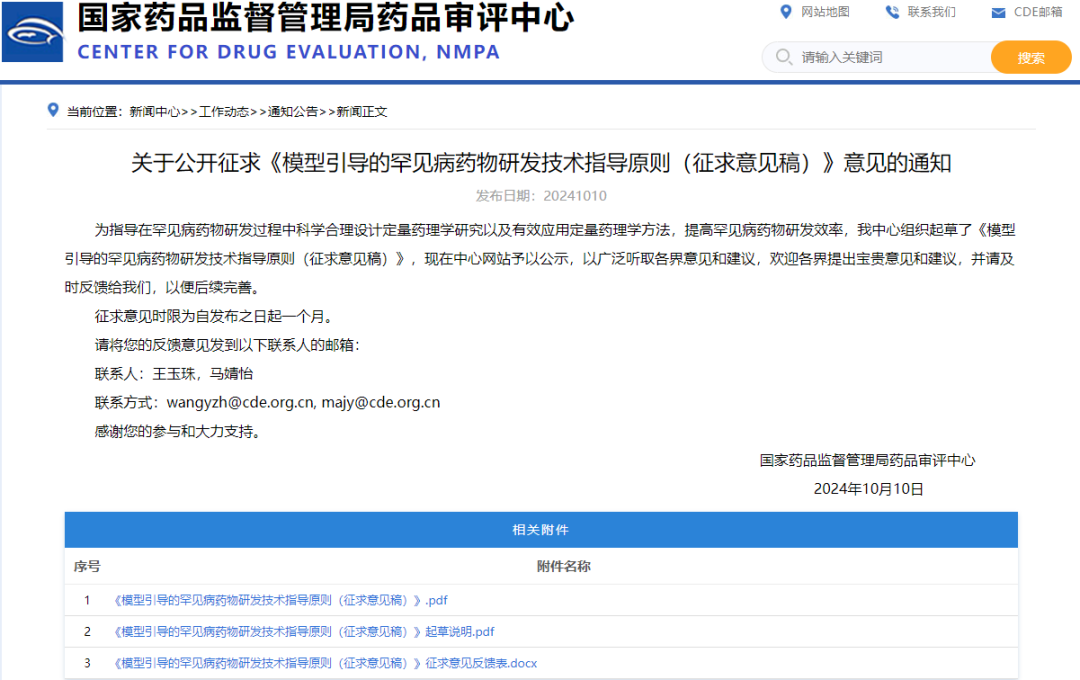1080x680 pixels.
Task: Click the CDE logo icon
Action: pyautogui.click(x=33, y=33)
